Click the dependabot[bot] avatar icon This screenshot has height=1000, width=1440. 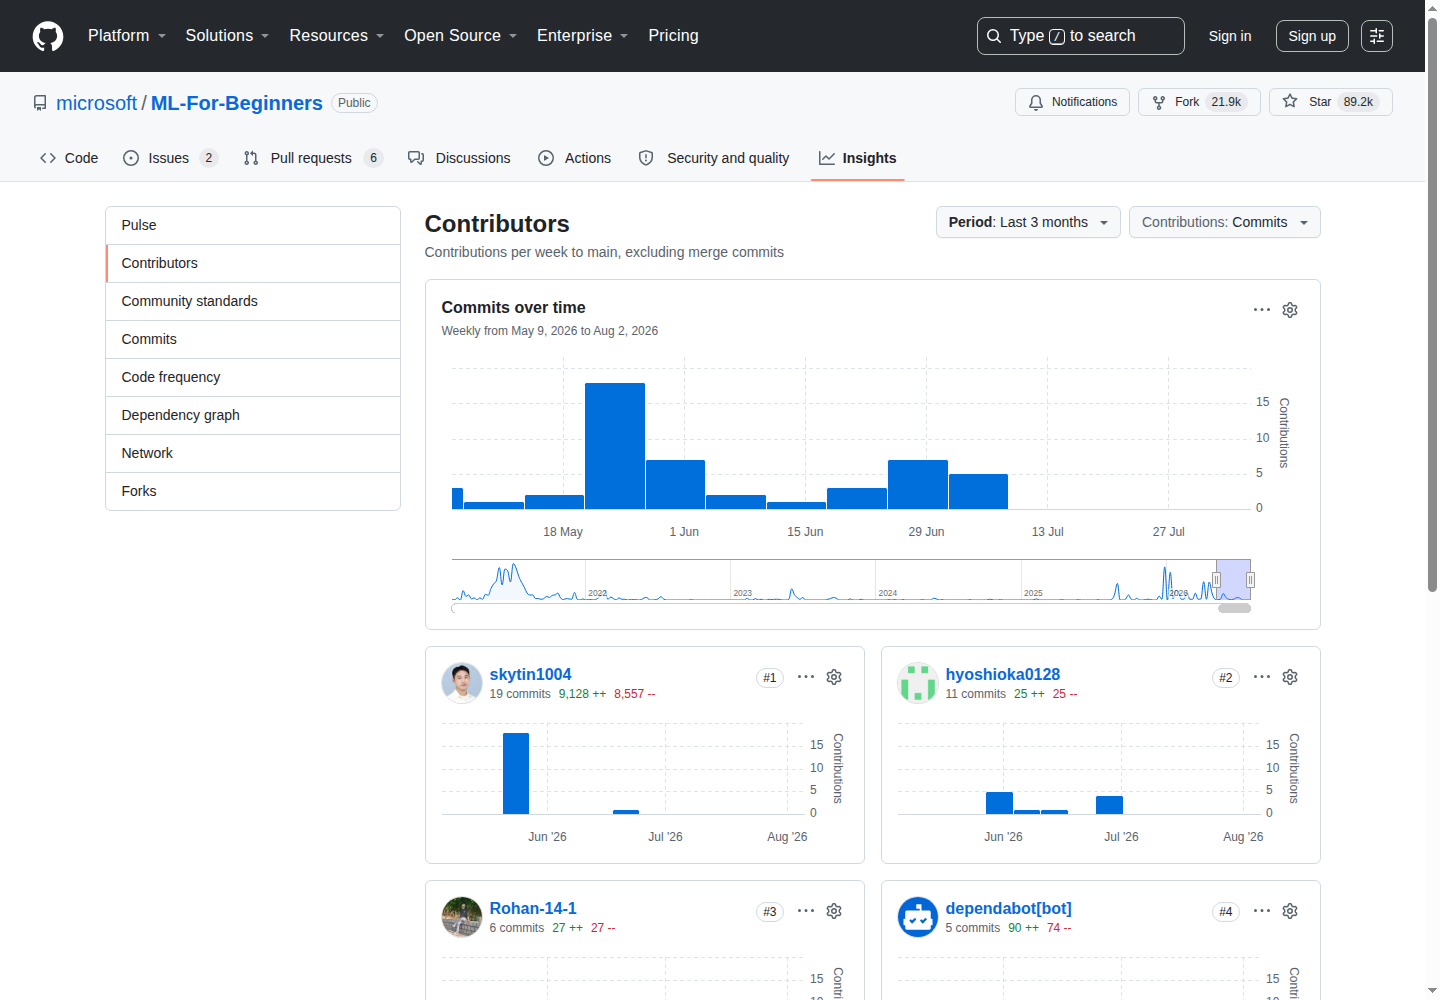point(917,917)
